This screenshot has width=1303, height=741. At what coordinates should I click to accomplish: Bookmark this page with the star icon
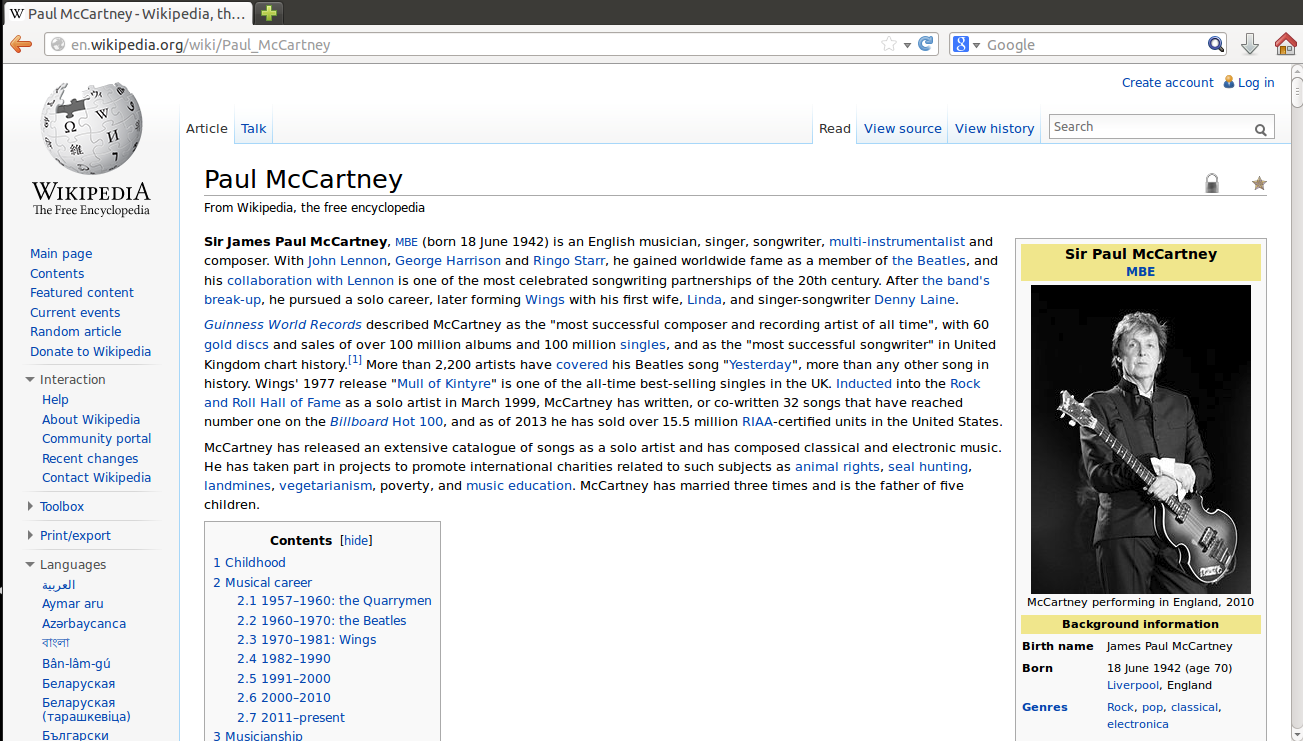[889, 44]
